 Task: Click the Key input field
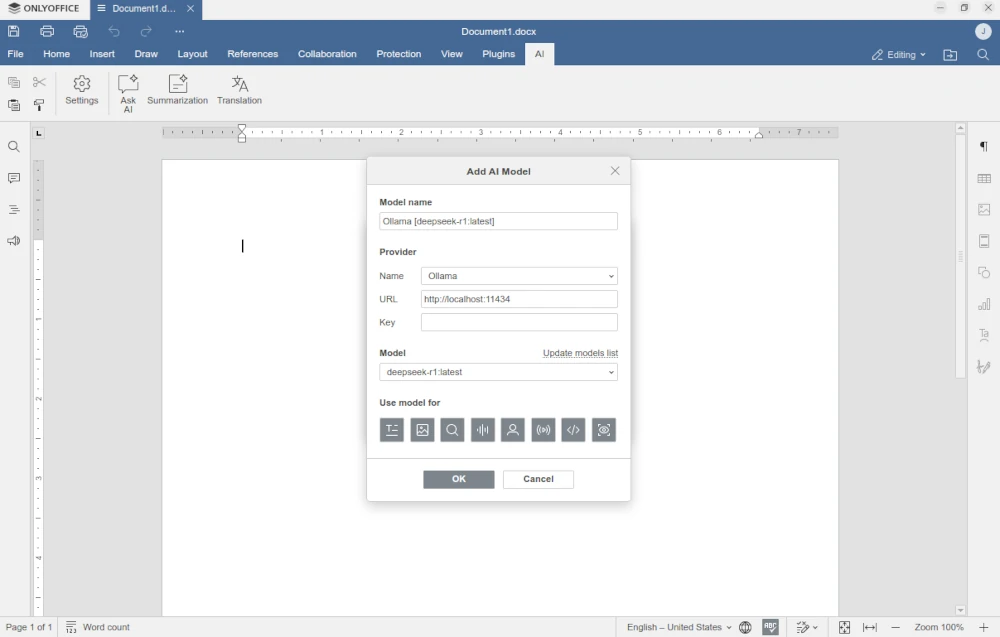[x=519, y=322]
